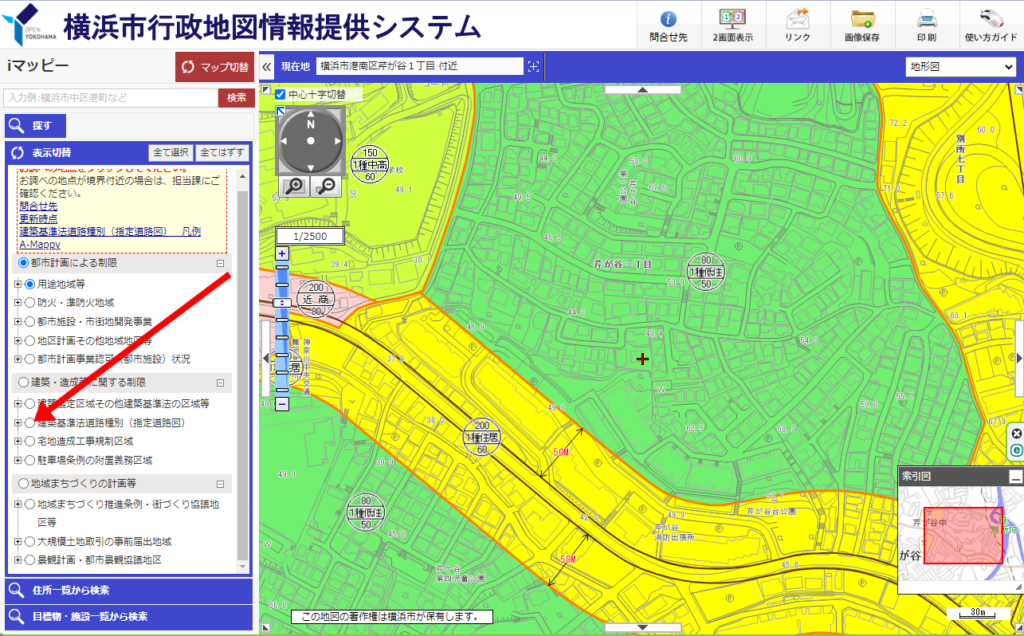Open 問合せ先 link in the notice box

[39, 206]
